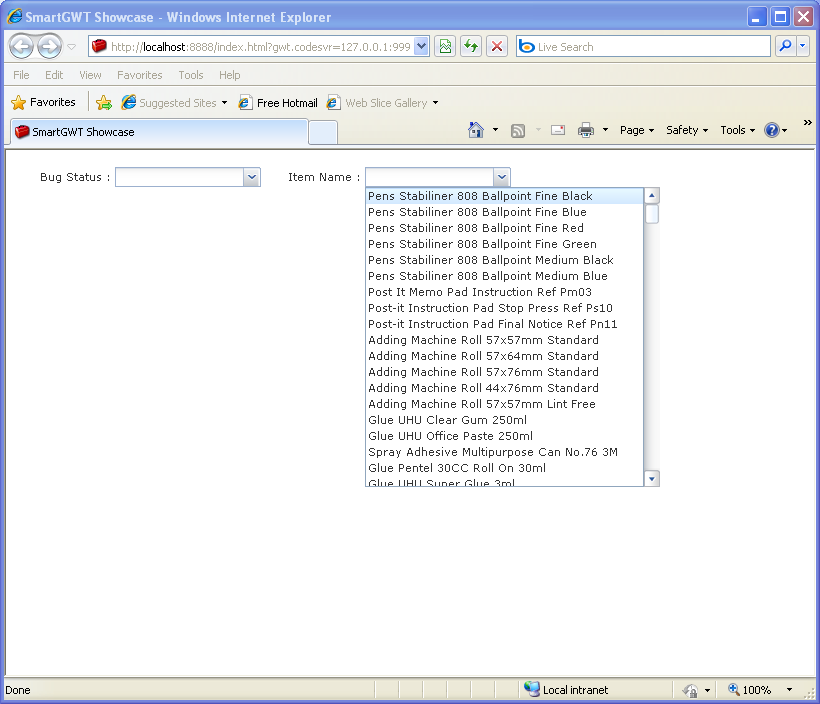
Task: Open the command bar Tools menu
Action: pyautogui.click(x=737, y=130)
